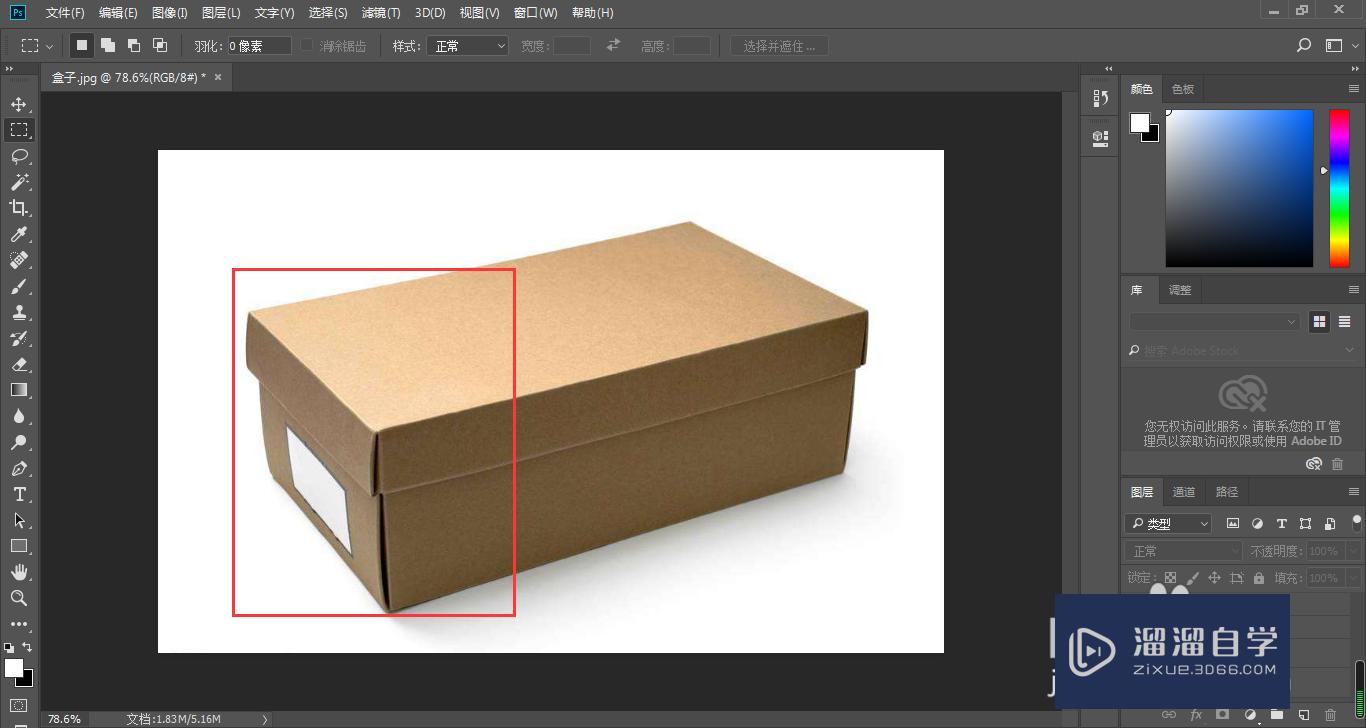Select the Magic Wand tool
The height and width of the screenshot is (728, 1366).
click(19, 182)
